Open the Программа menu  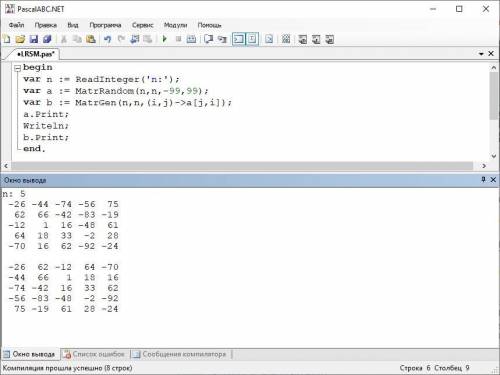pyautogui.click(x=105, y=25)
